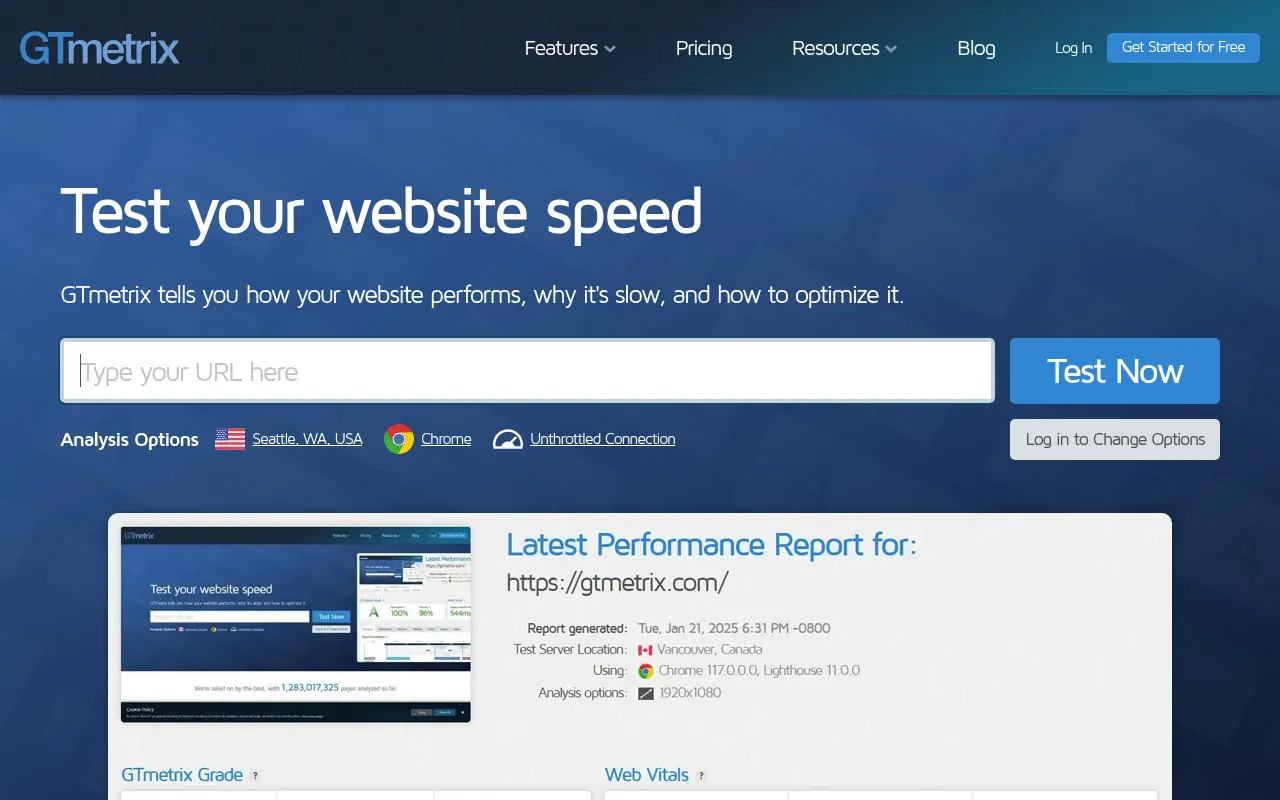Select Seattle, WA, USA location link
Screen dimensions: 1280x800
(x=307, y=439)
